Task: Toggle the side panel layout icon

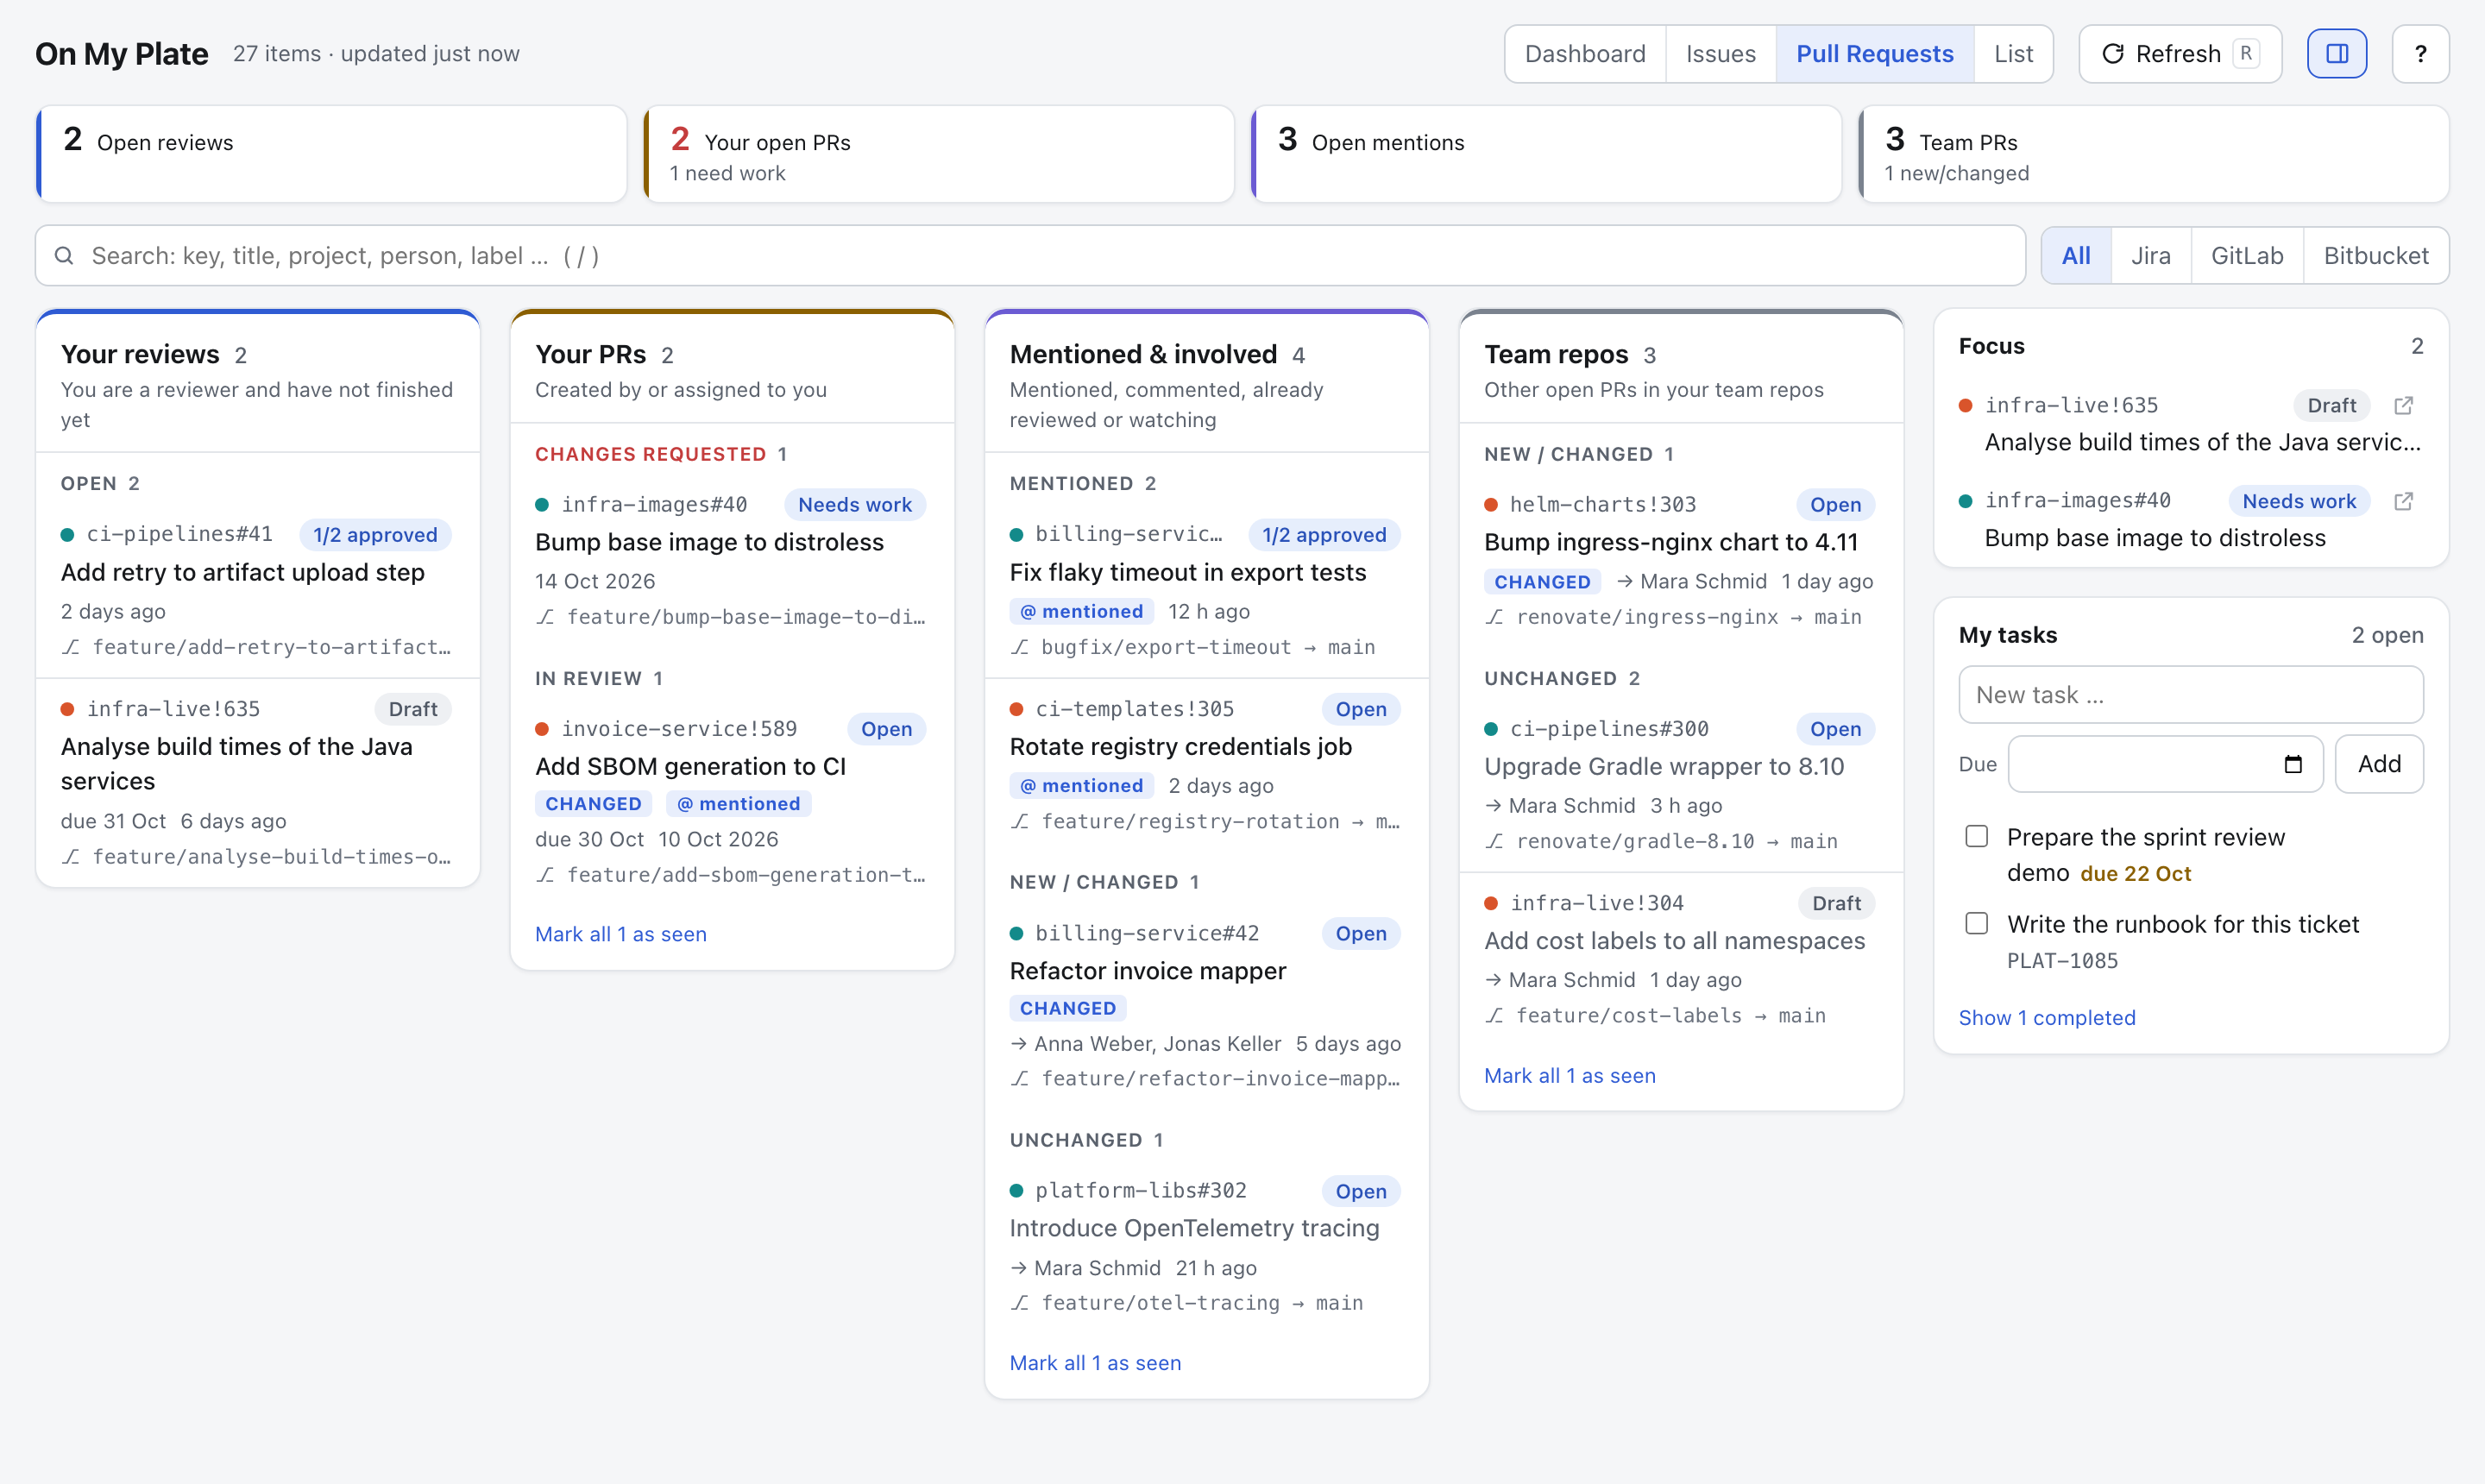Action: tap(2336, 54)
